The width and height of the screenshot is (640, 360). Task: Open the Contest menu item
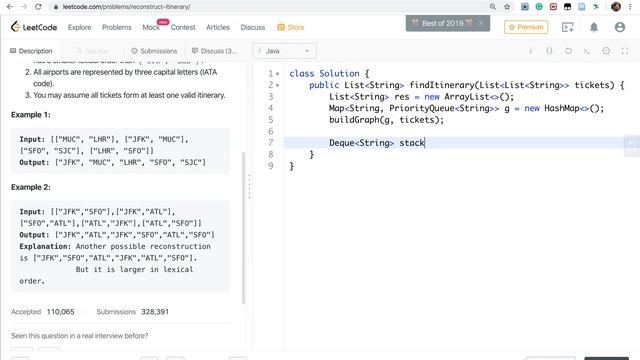pyautogui.click(x=183, y=27)
